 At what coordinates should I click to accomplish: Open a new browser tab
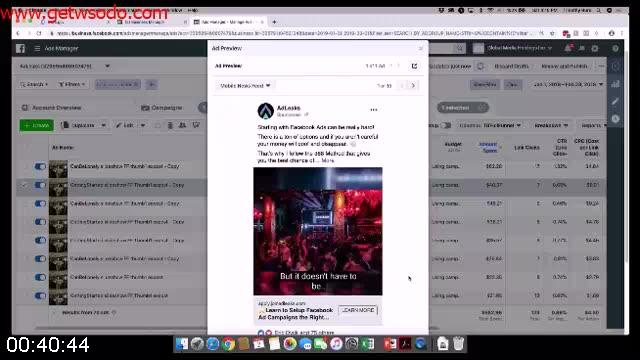[x=274, y=22]
